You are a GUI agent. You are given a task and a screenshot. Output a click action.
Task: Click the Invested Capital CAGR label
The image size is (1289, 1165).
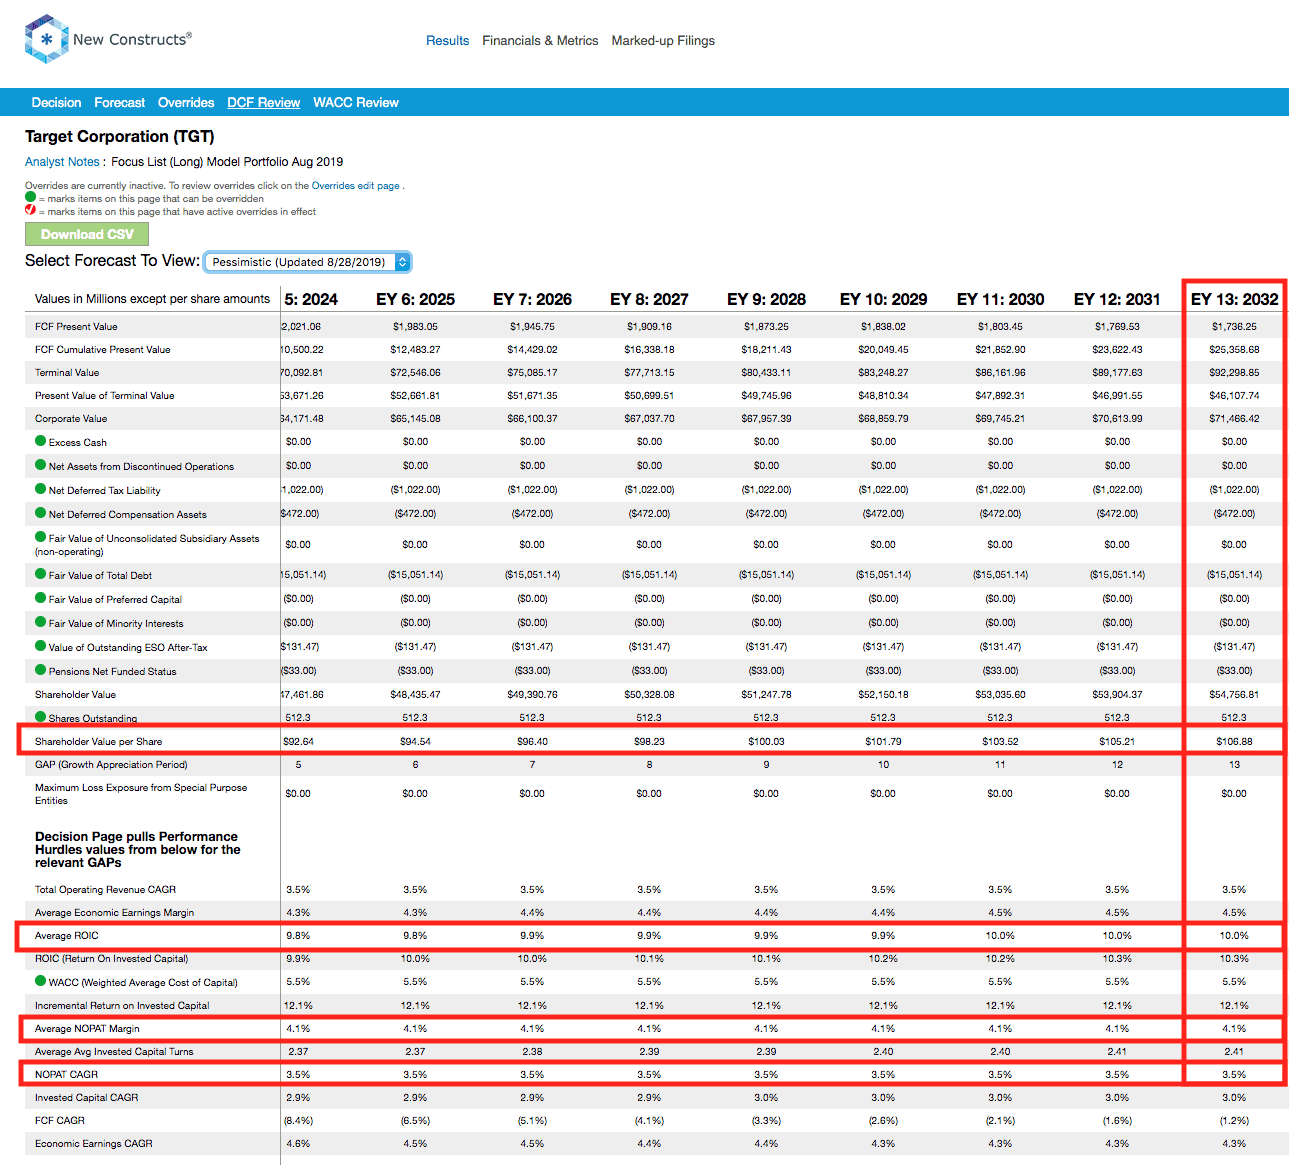[x=87, y=1098]
